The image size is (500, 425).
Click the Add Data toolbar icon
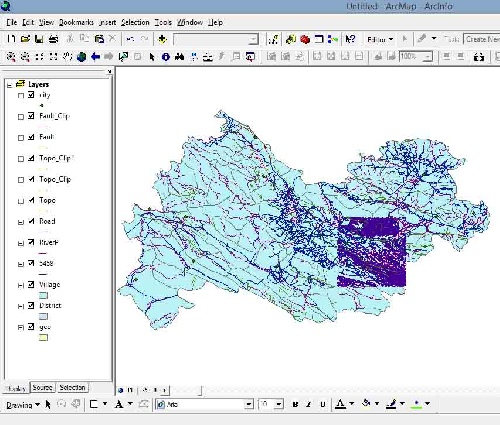click(x=162, y=39)
